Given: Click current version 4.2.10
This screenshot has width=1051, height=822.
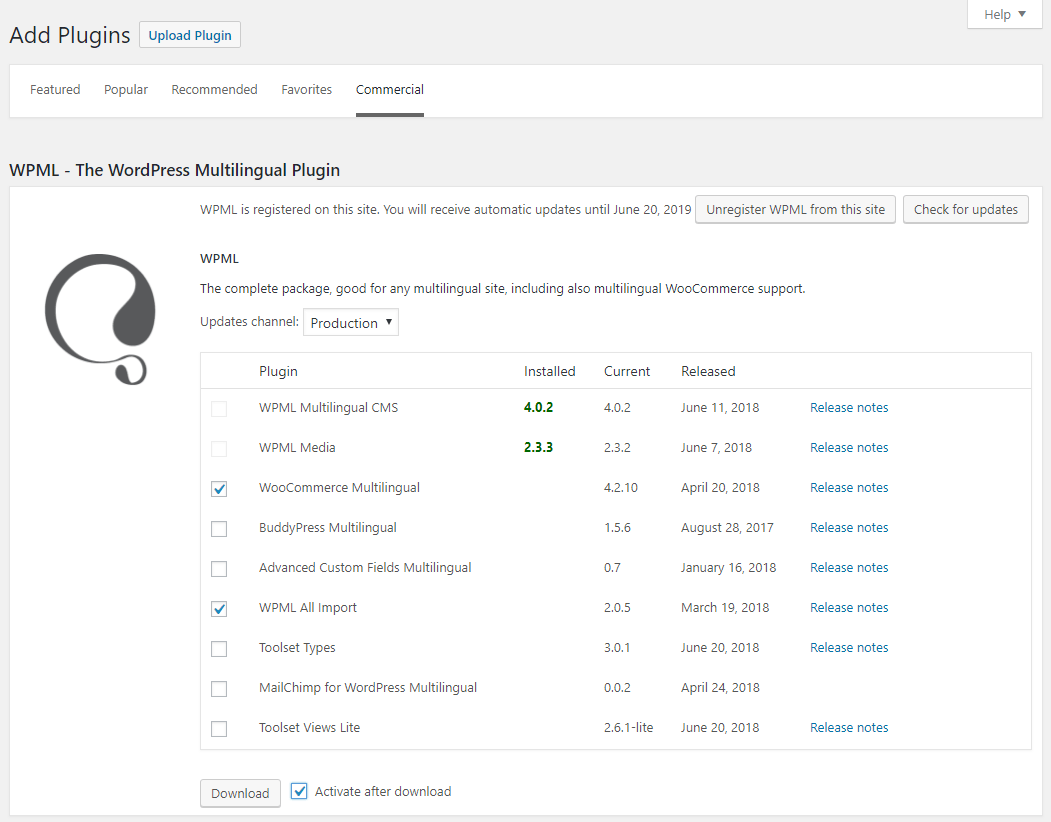Looking at the screenshot, I should 621,487.
